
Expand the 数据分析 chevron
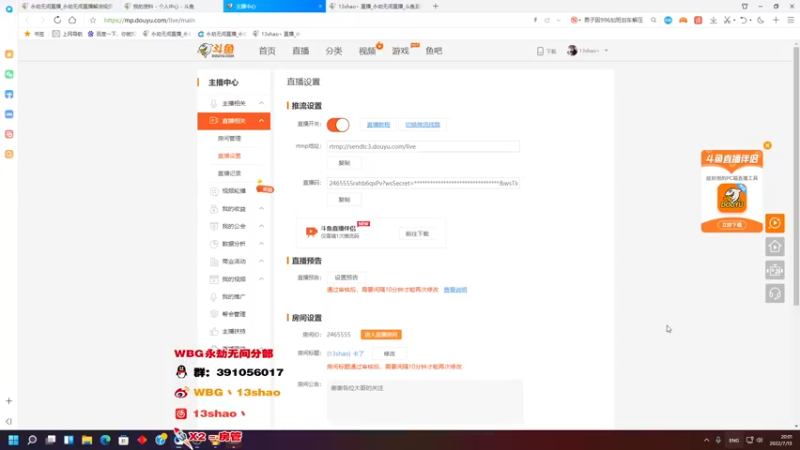(x=261, y=243)
